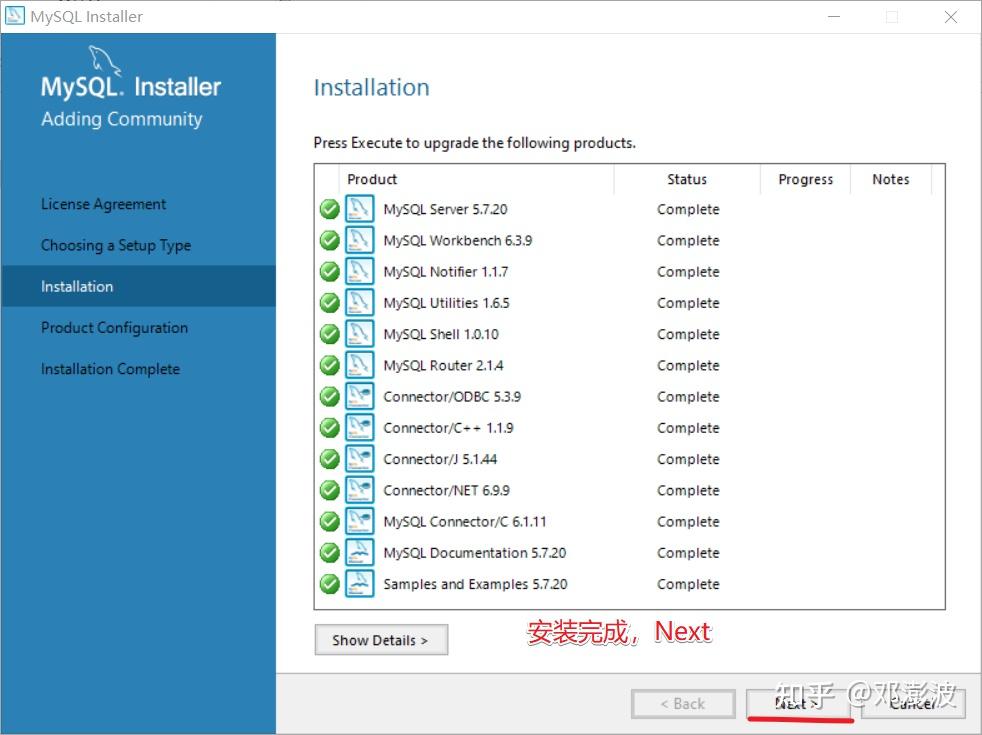Image resolution: width=982 pixels, height=735 pixels.
Task: Click green checkmark beside Samples and Examples 5.7.20
Action: pyautogui.click(x=329, y=585)
